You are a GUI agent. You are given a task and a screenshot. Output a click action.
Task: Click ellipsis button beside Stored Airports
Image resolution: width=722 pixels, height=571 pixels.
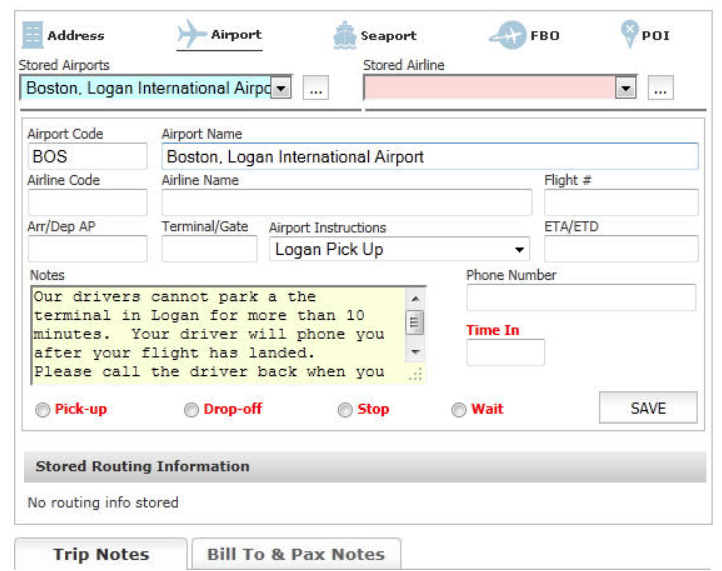coord(315,88)
